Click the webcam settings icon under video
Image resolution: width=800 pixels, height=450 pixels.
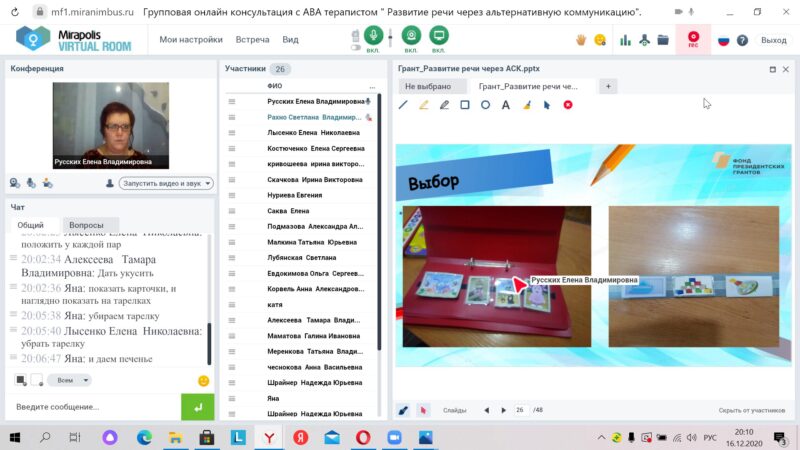pyautogui.click(x=15, y=183)
